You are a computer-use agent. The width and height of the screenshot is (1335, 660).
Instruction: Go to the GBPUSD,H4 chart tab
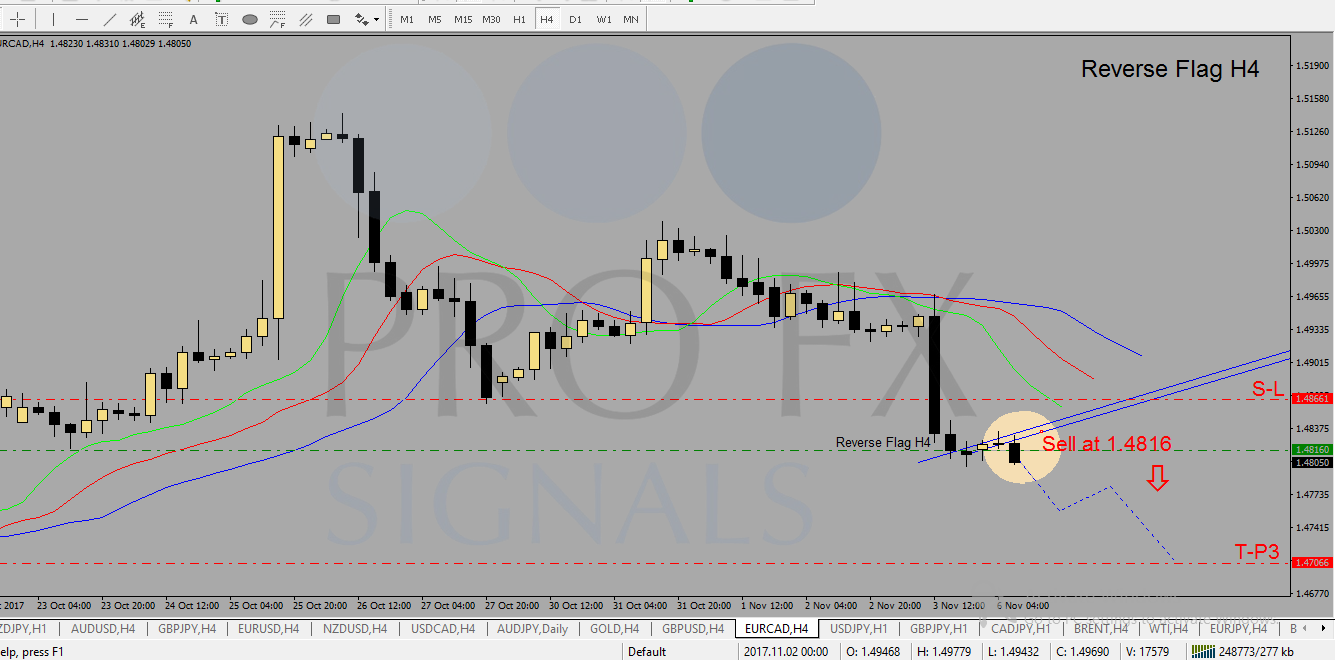click(691, 629)
